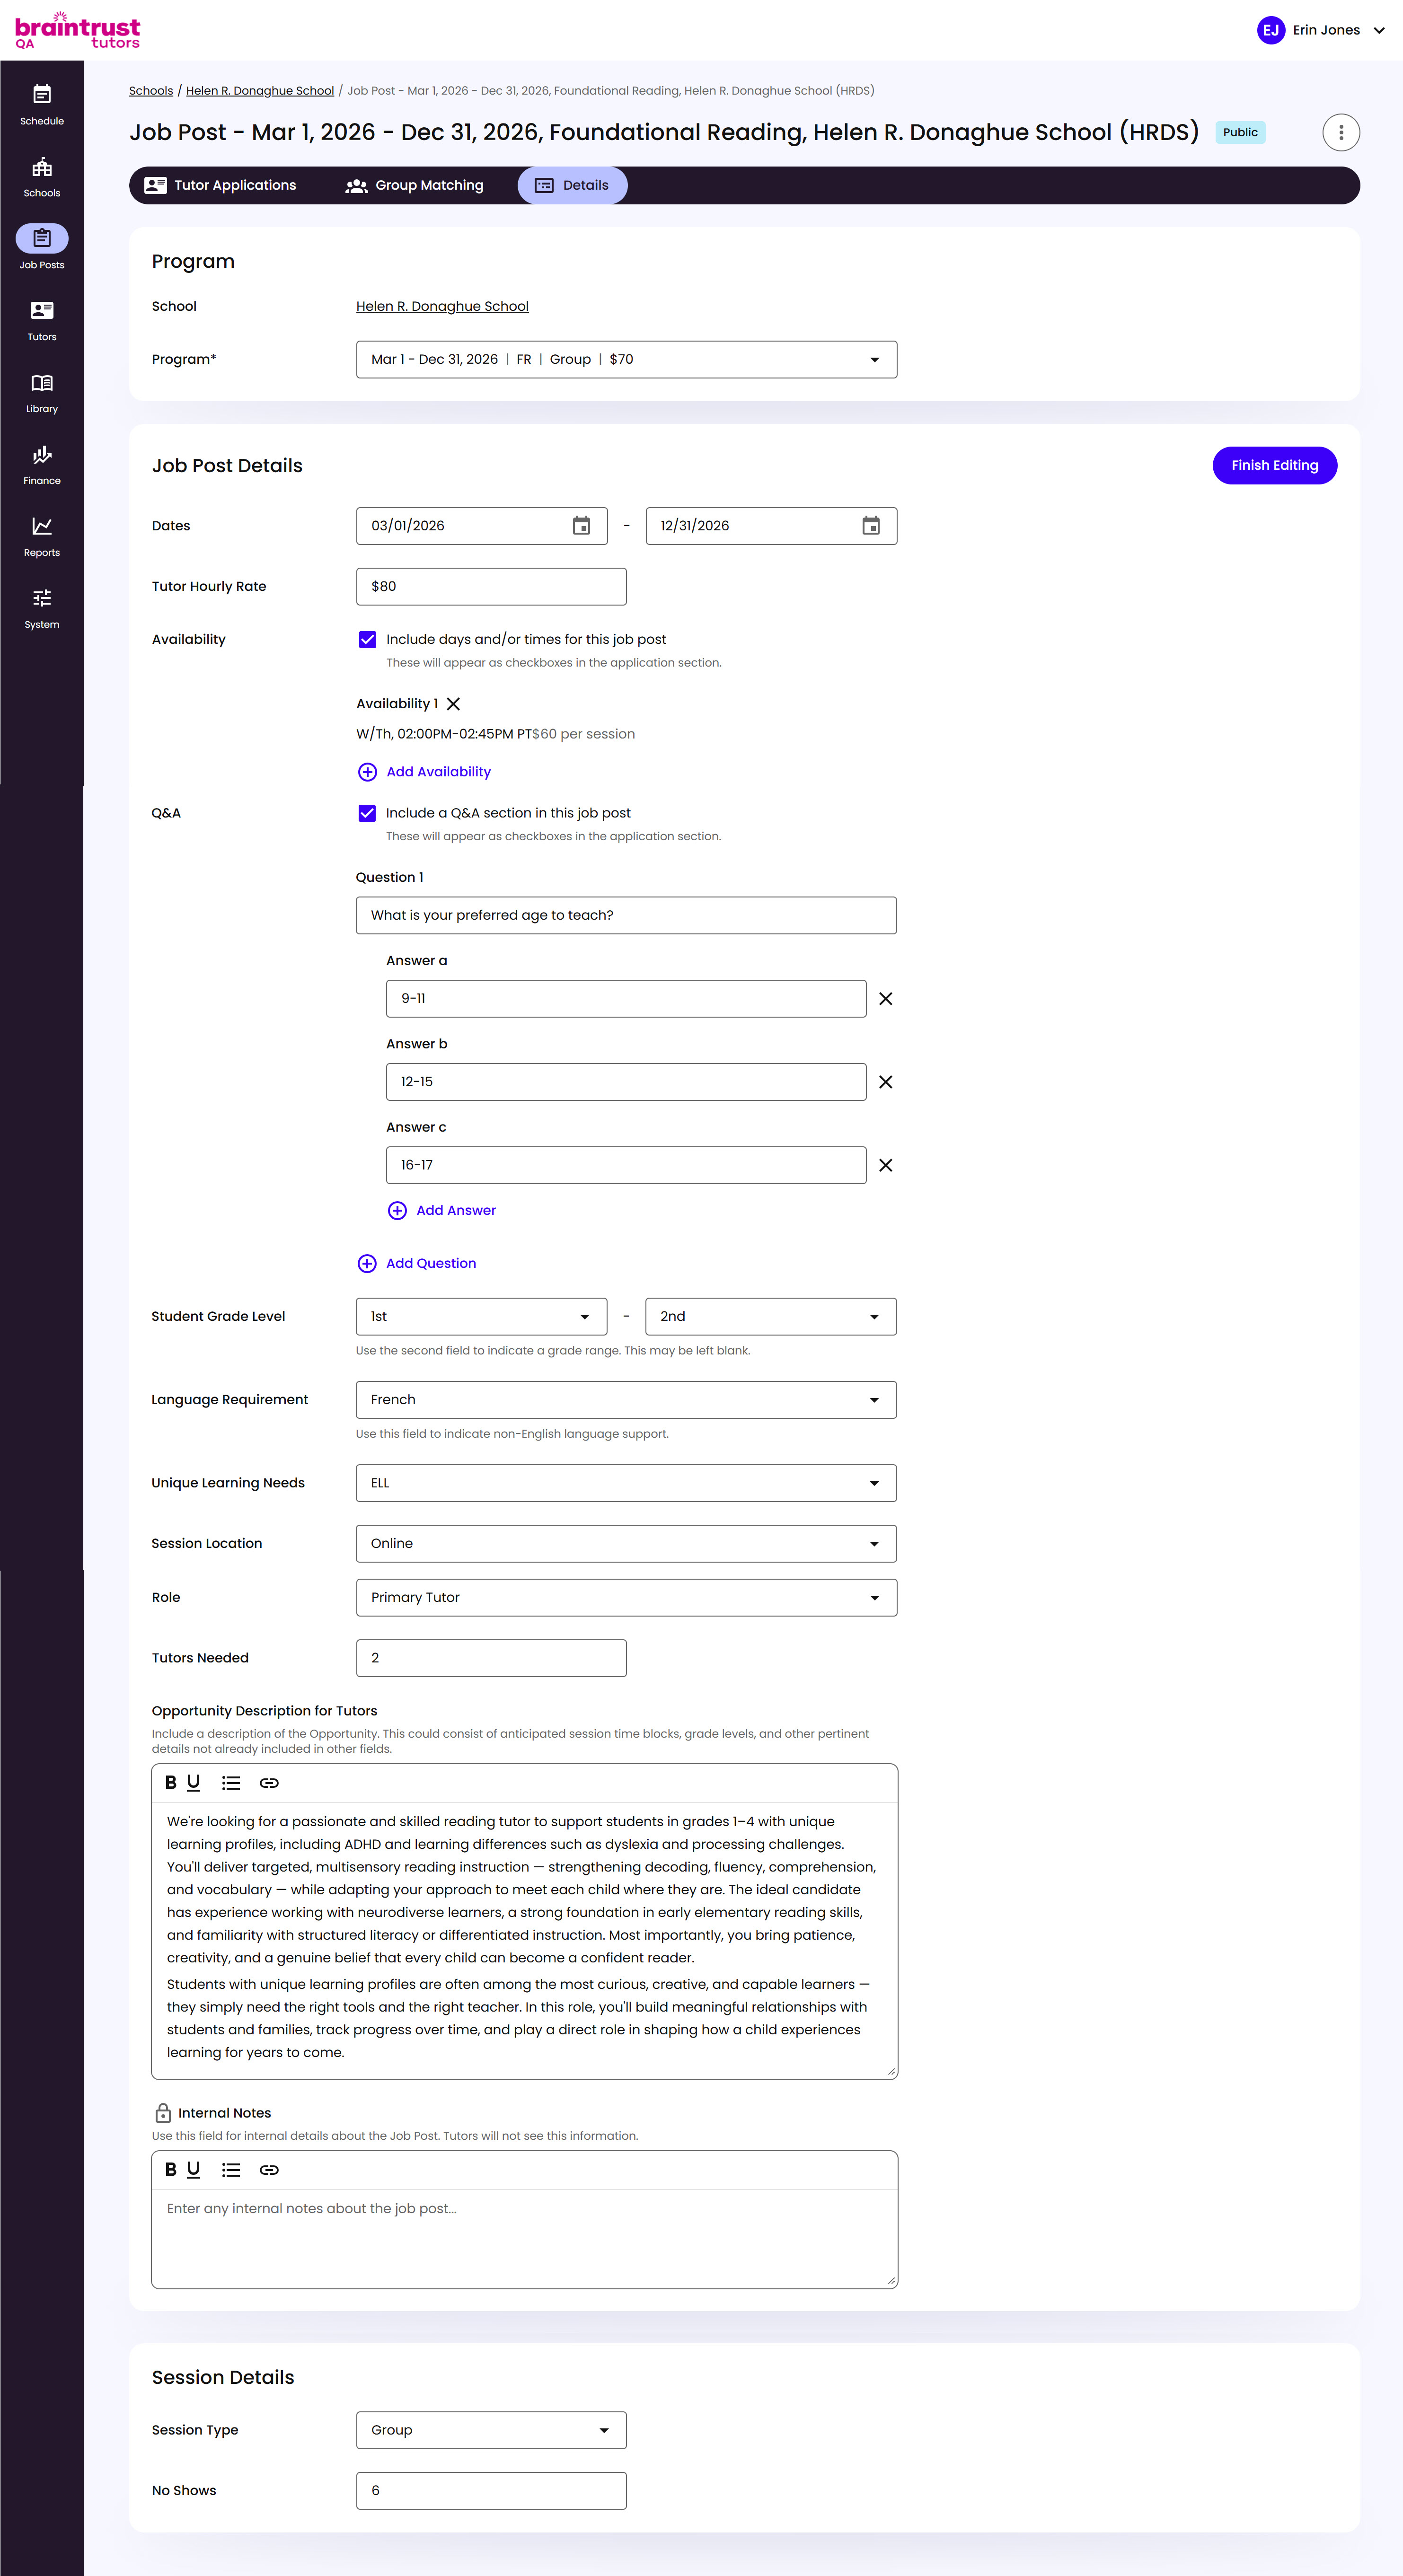Expand the Program dropdown
Screen dimensions: 1403x2576
(626, 360)
